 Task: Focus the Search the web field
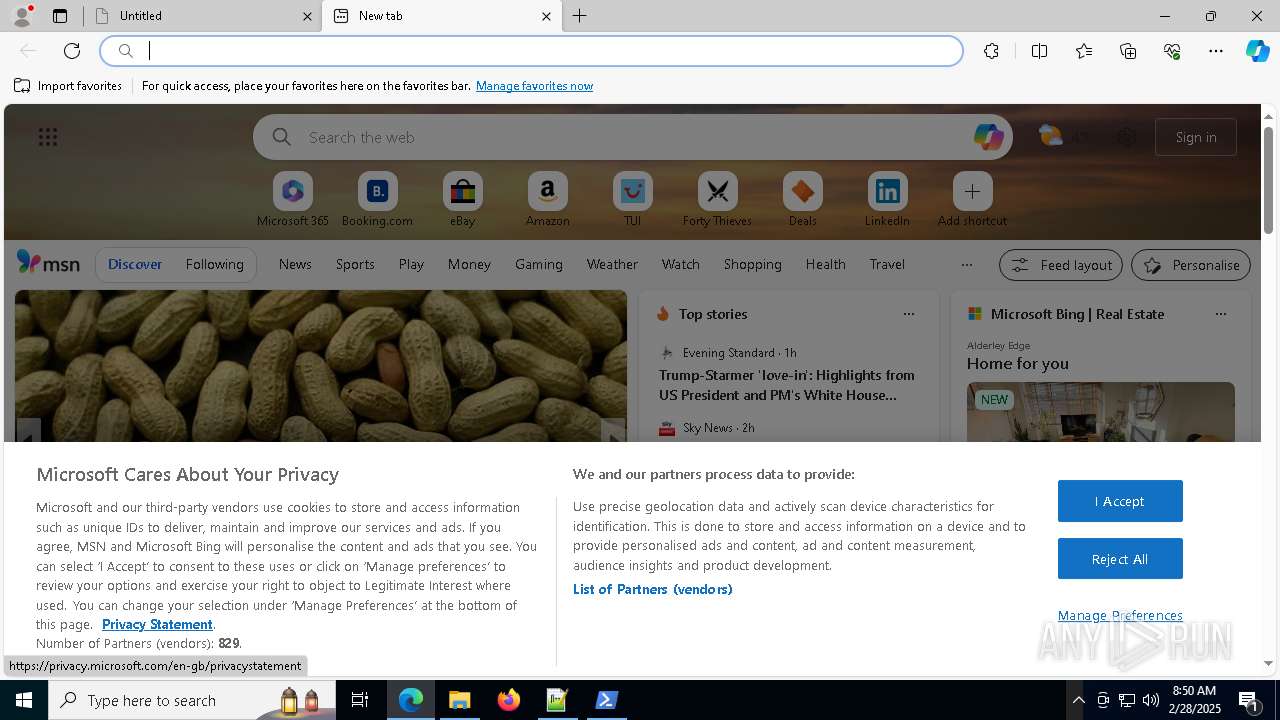click(x=633, y=137)
